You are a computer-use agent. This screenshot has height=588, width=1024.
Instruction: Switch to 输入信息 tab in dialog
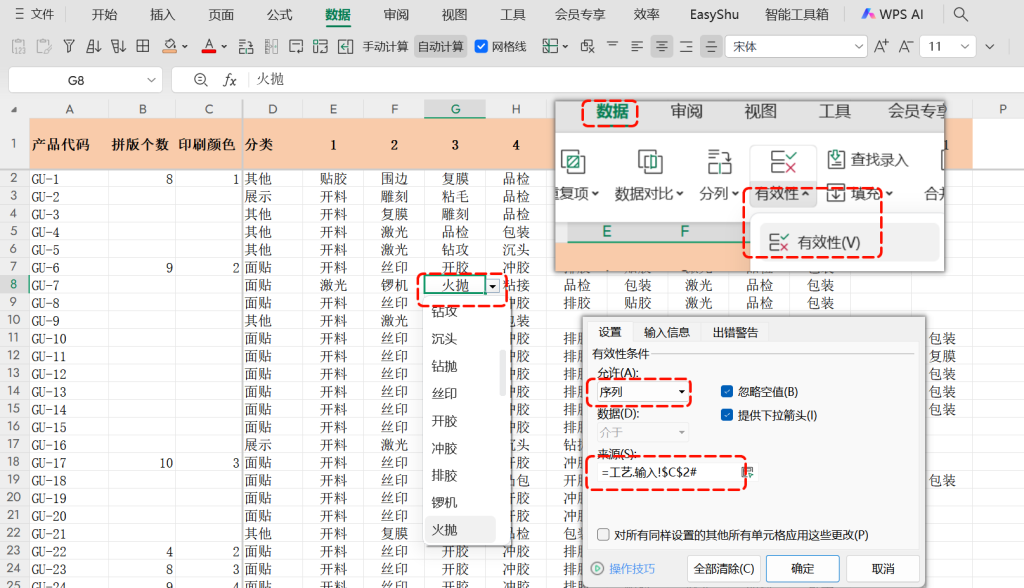click(667, 332)
